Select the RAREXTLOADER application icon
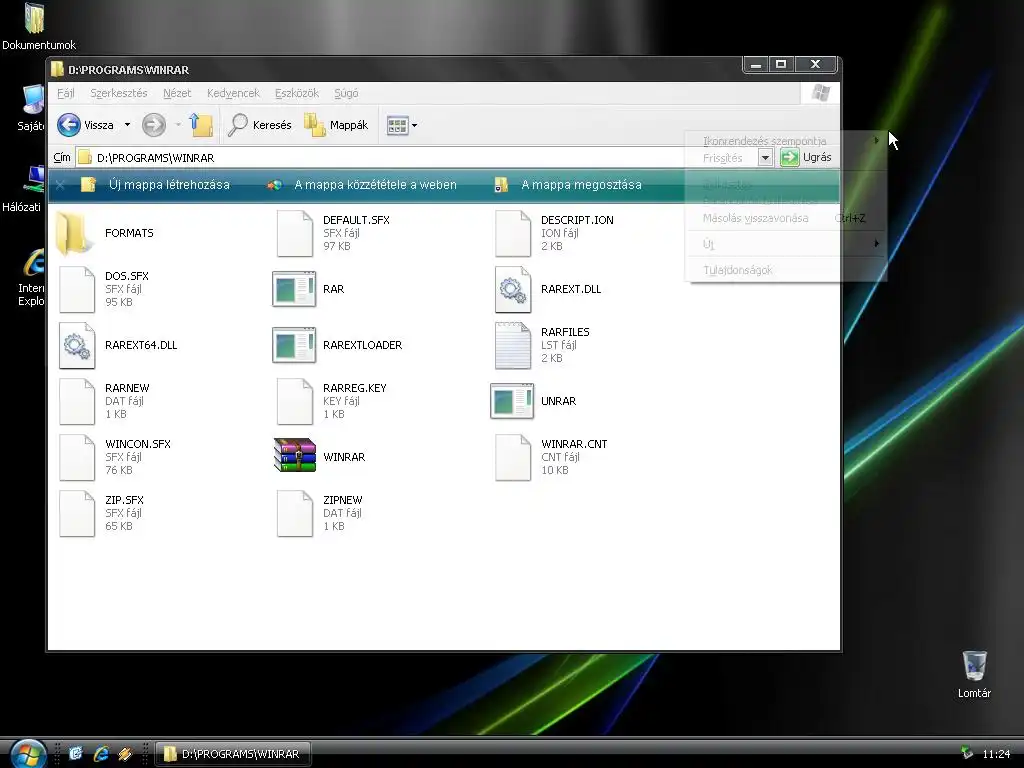Image resolution: width=1024 pixels, height=768 pixels. 294,345
